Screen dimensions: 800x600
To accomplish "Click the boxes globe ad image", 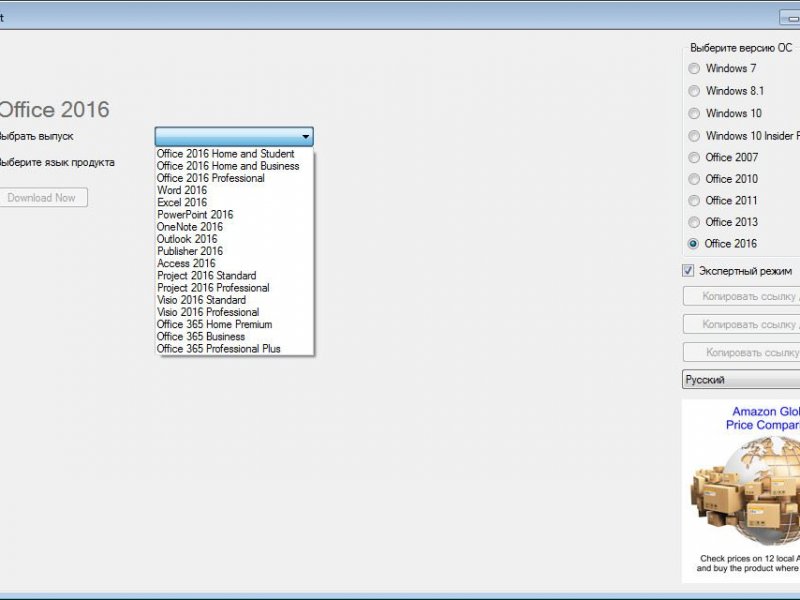I will [745, 492].
